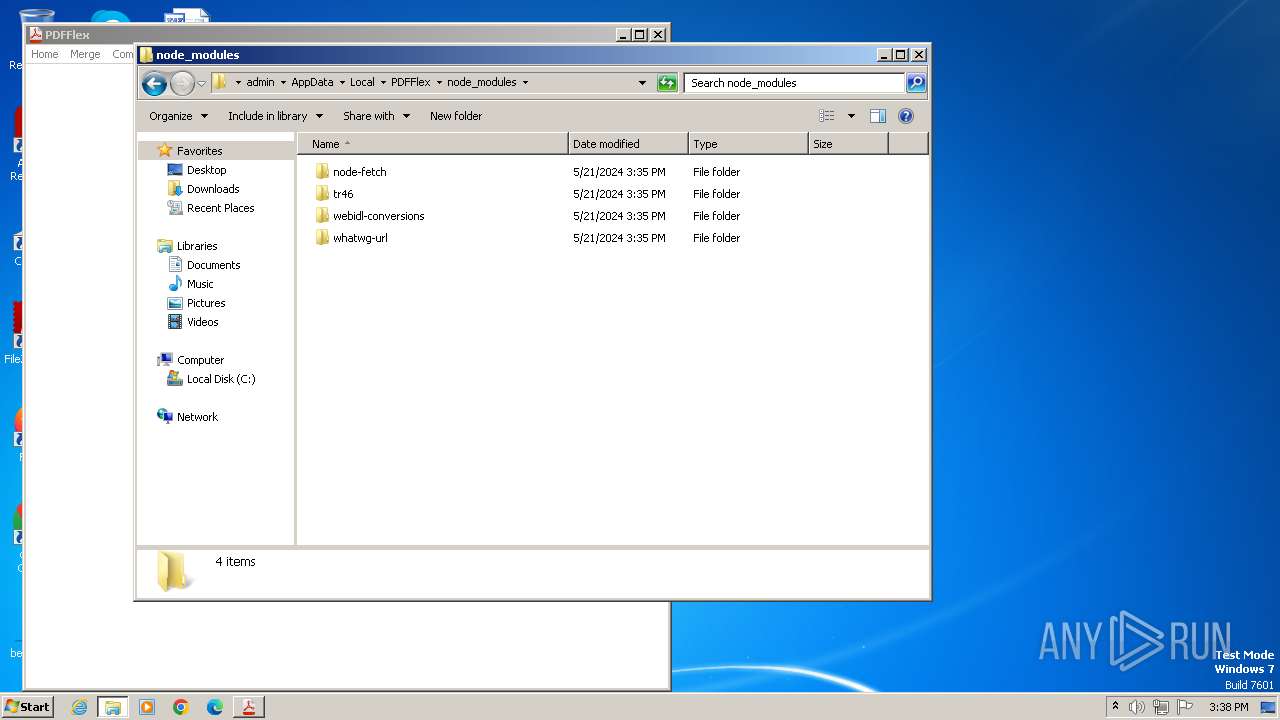Launch Google Chrome from the taskbar
This screenshot has height=720, width=1280.
[x=181, y=707]
